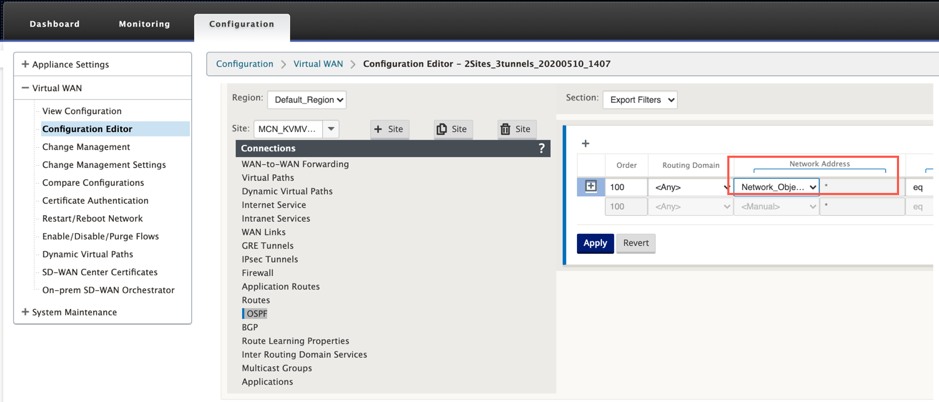The width and height of the screenshot is (939, 402).
Task: Click the Site name MCN_KVMV field
Action: click(x=289, y=129)
